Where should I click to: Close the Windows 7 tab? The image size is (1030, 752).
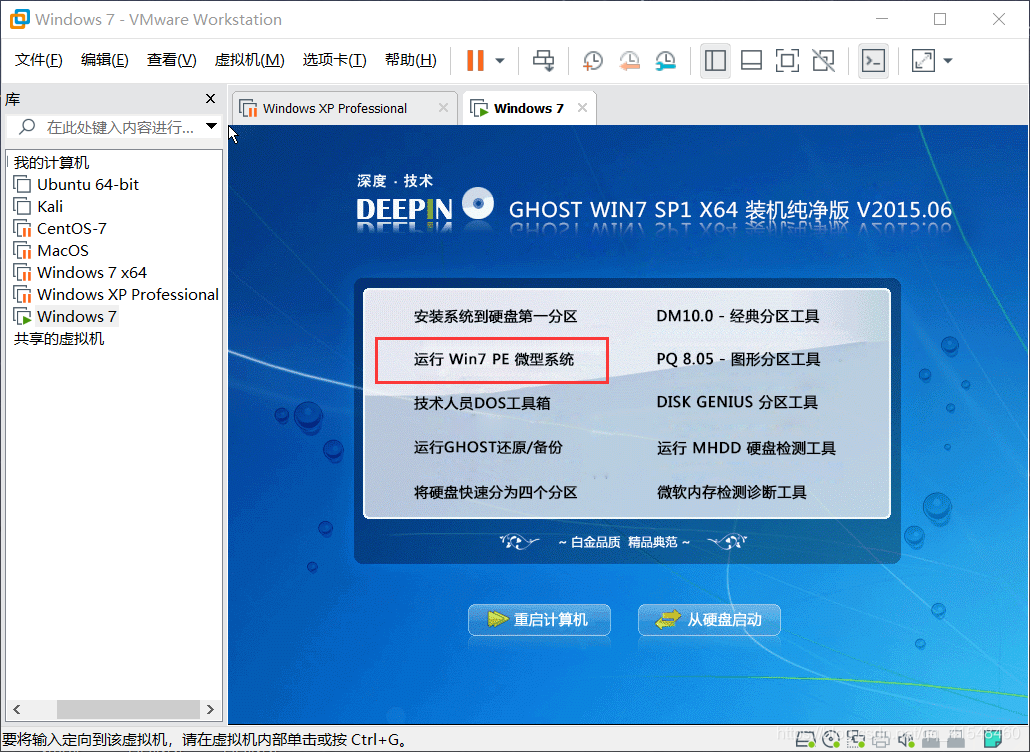pos(582,108)
